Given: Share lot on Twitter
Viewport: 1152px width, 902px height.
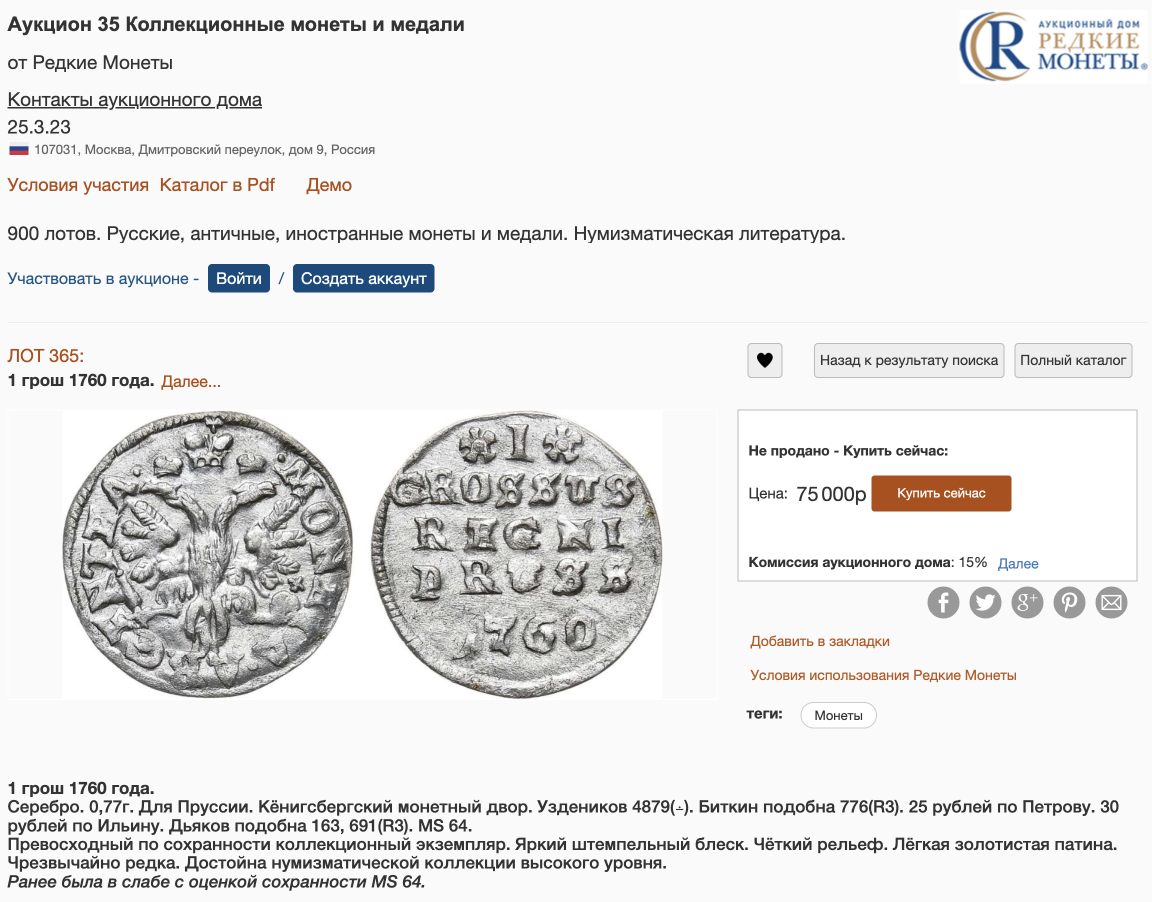Looking at the screenshot, I should click(985, 602).
